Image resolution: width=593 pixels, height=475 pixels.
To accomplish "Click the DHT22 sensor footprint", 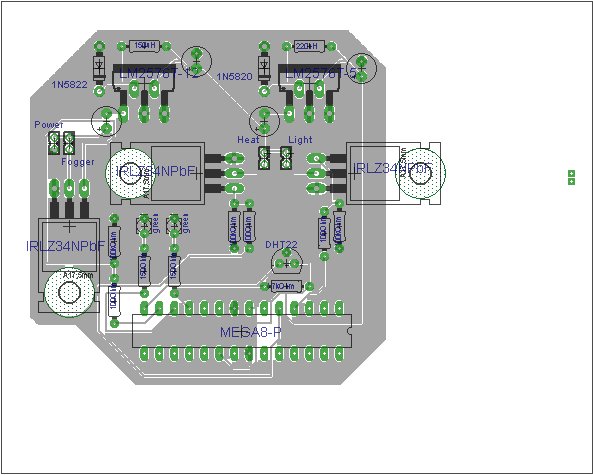I will (x=287, y=261).
